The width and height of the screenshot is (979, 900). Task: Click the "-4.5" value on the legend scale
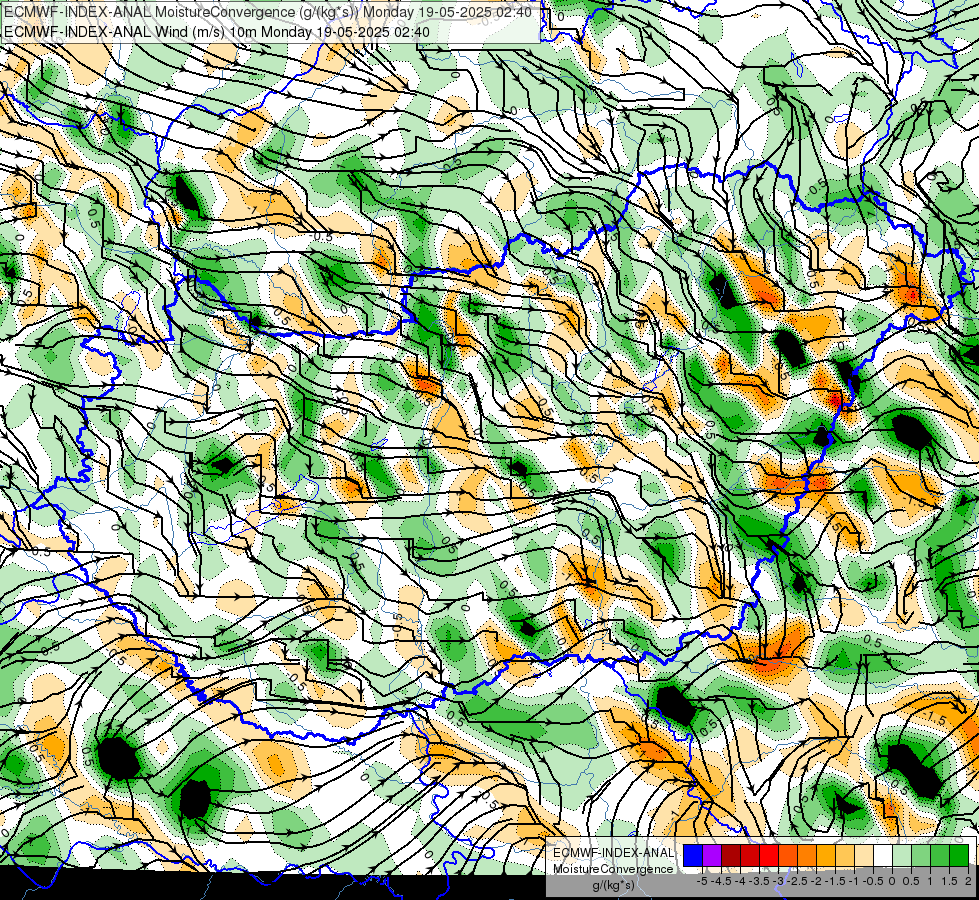721,881
